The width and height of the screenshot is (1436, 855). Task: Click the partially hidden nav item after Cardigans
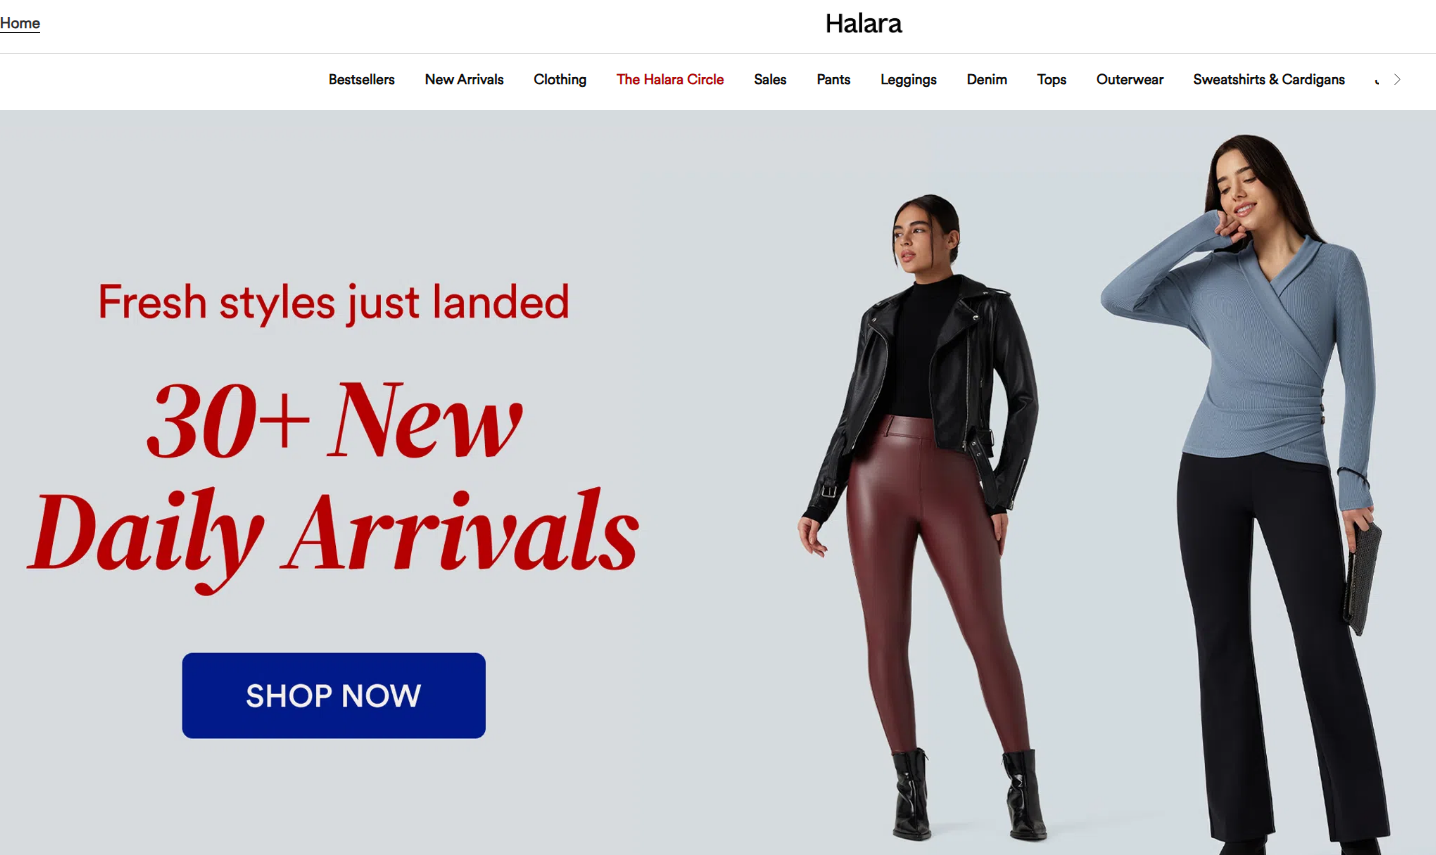coord(1378,79)
